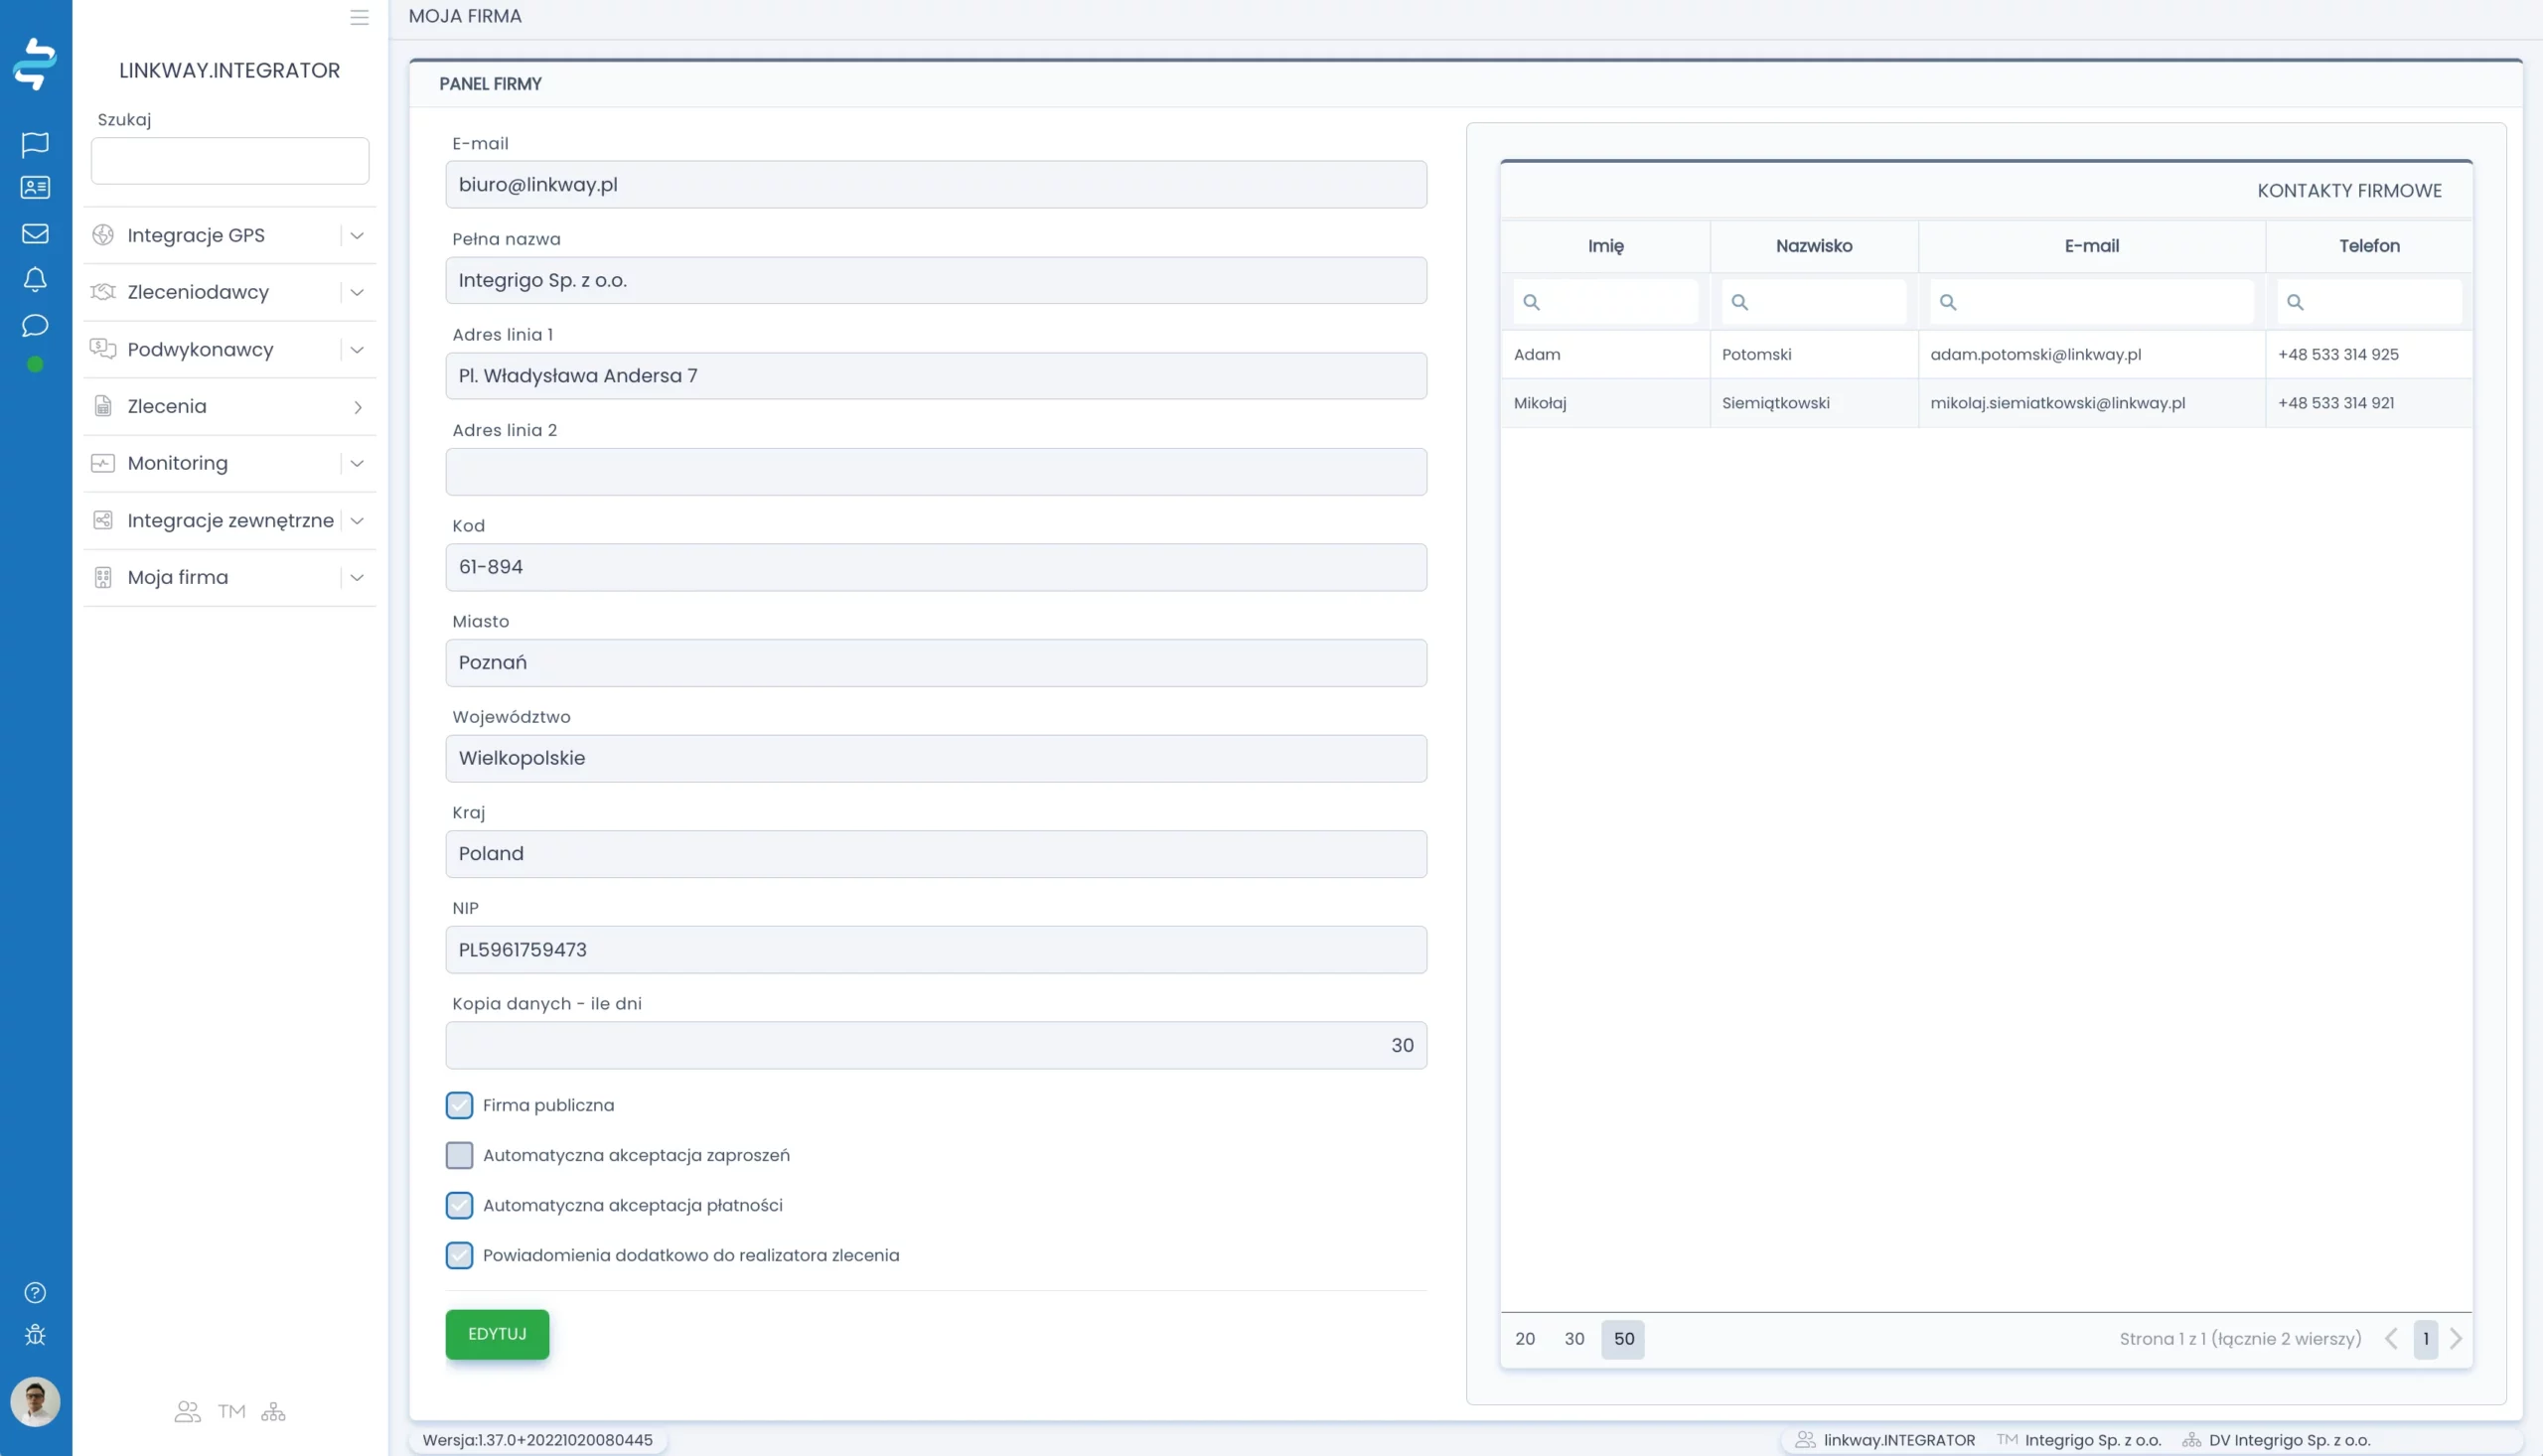Image resolution: width=2543 pixels, height=1456 pixels.
Task: Open the Podwykonawcy menu item
Action: [x=229, y=349]
